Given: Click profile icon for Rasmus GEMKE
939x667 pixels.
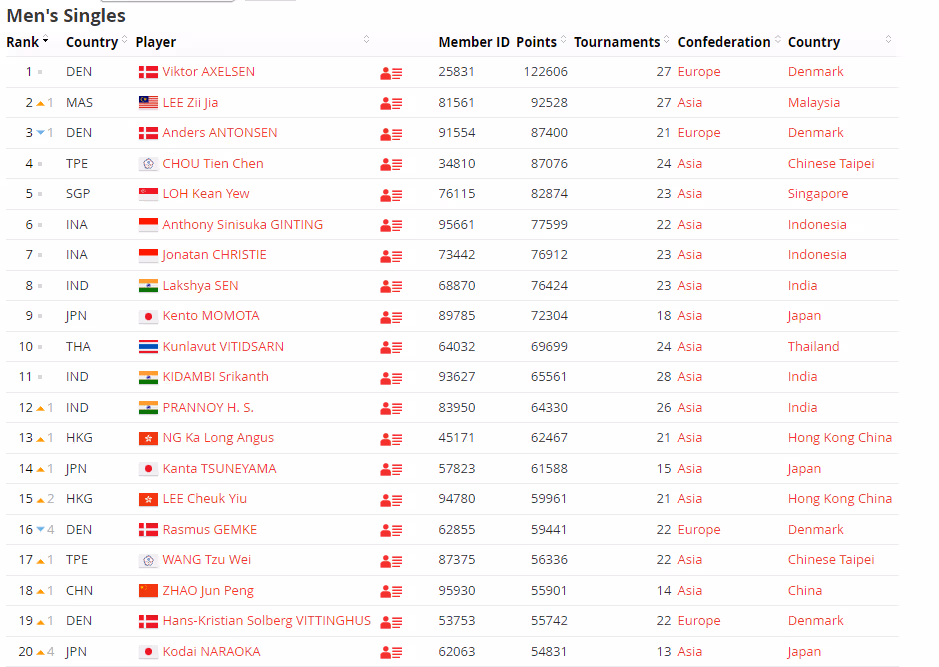Looking at the screenshot, I should (x=391, y=530).
